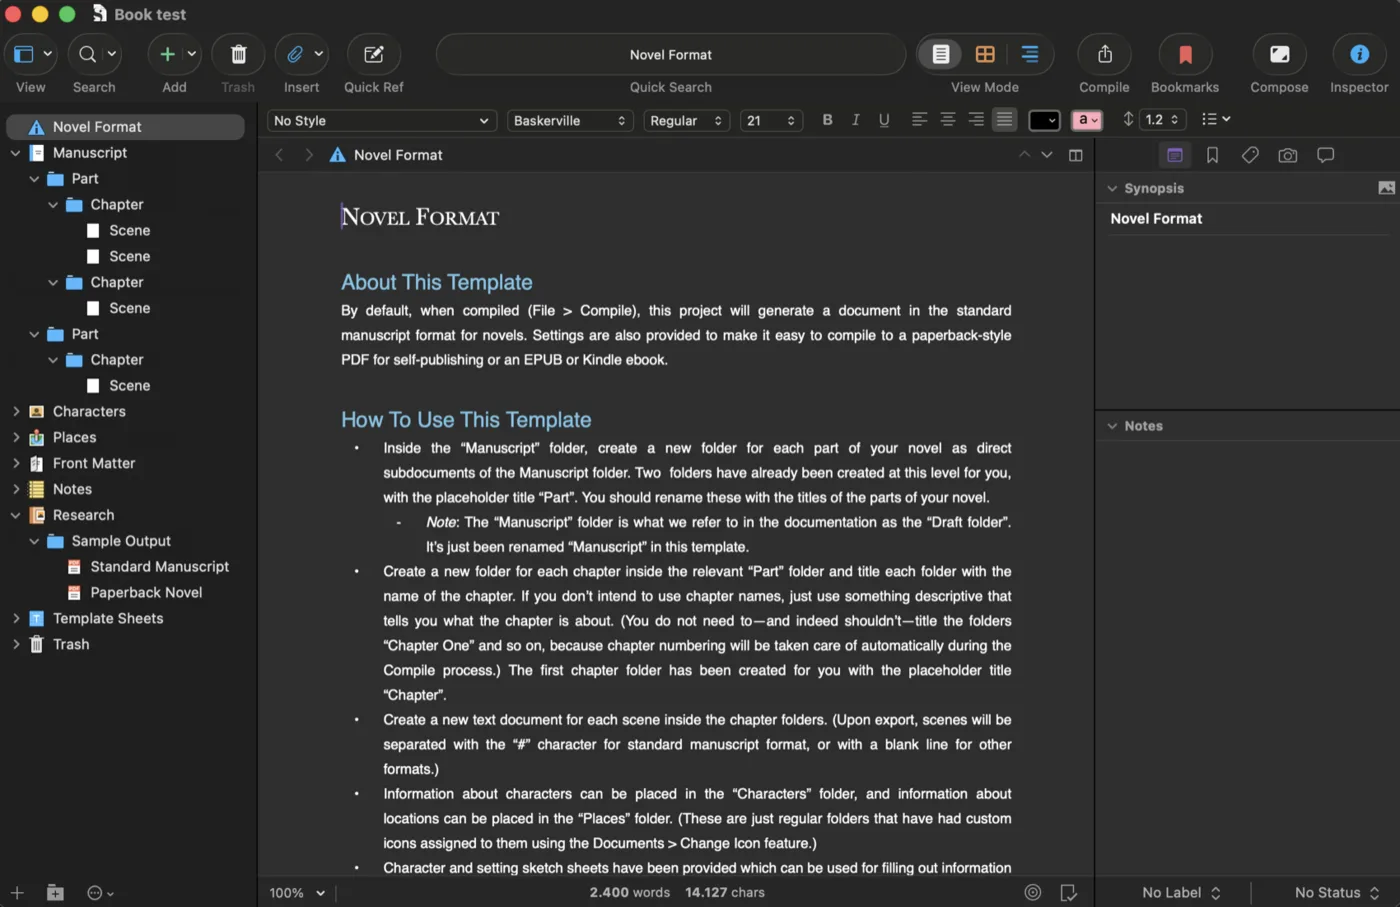Align text right

coord(976,120)
